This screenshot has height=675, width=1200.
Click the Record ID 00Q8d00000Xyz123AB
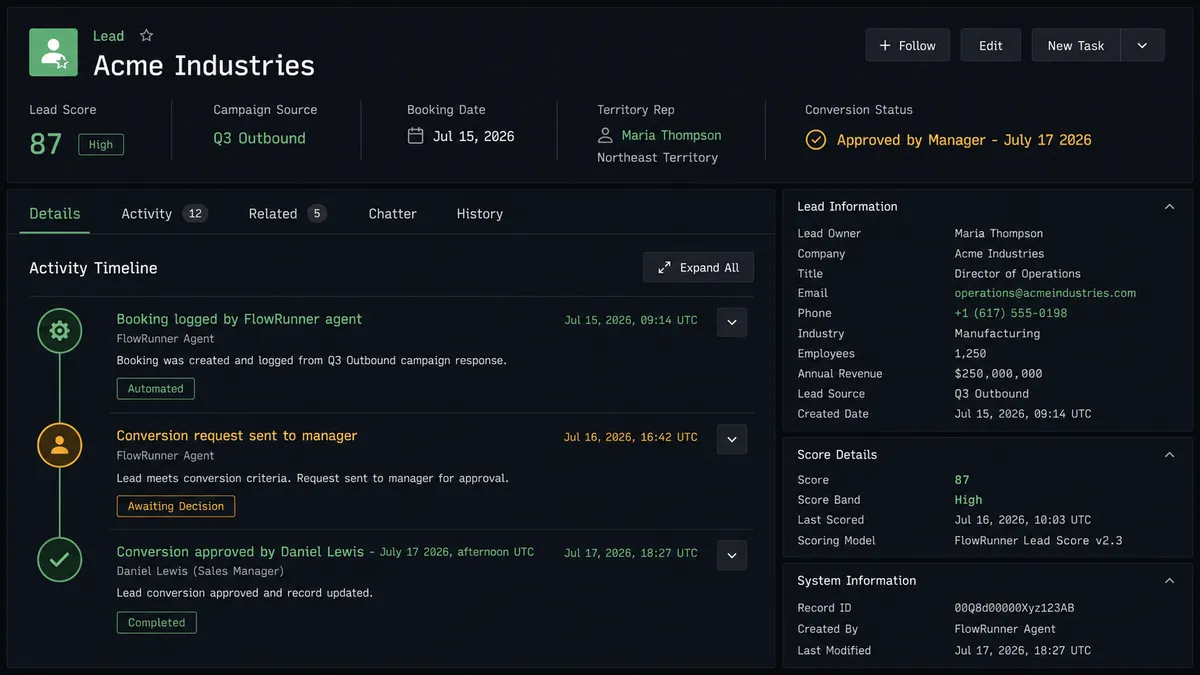1014,608
